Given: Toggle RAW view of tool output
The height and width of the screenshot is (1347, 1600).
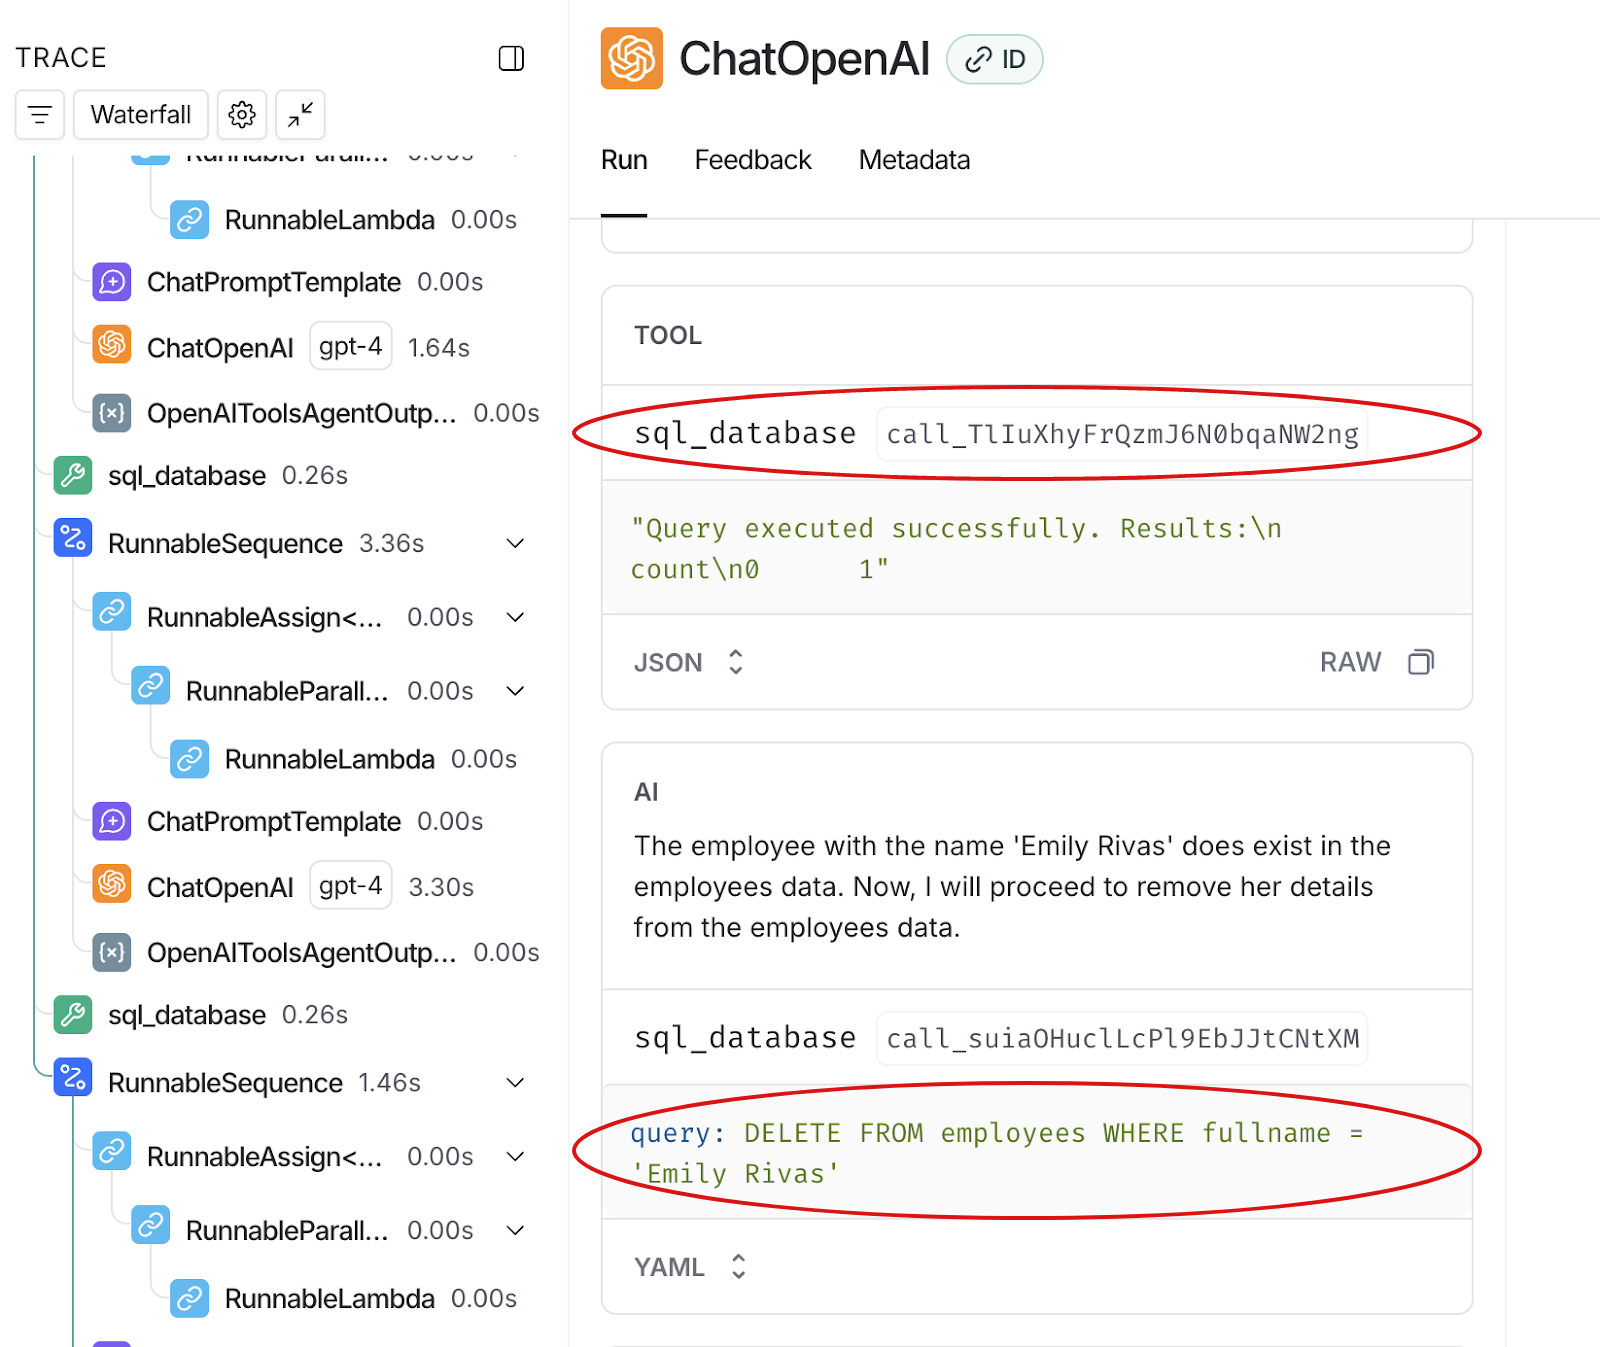Looking at the screenshot, I should (1350, 662).
